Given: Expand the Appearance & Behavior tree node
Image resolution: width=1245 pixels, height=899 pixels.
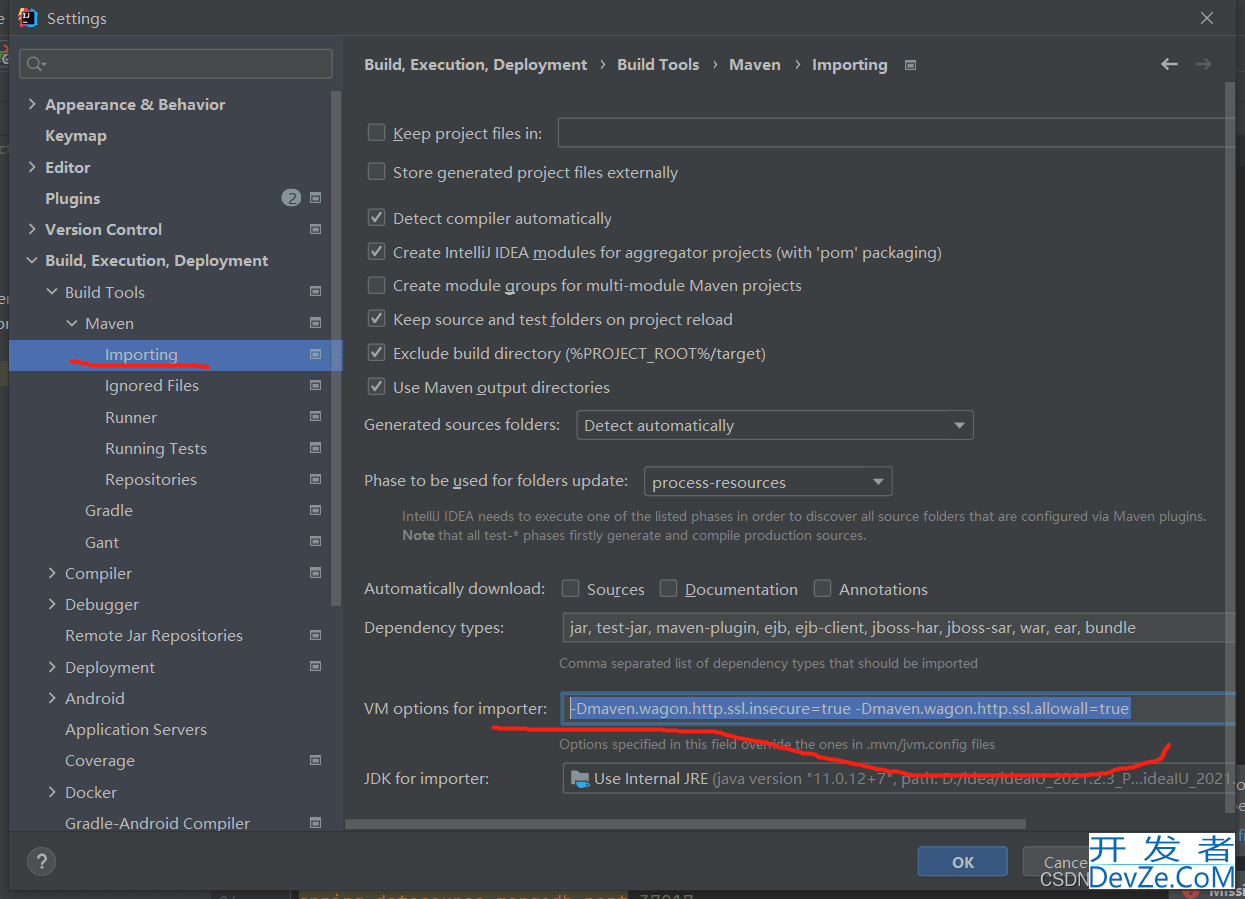Looking at the screenshot, I should (x=32, y=104).
